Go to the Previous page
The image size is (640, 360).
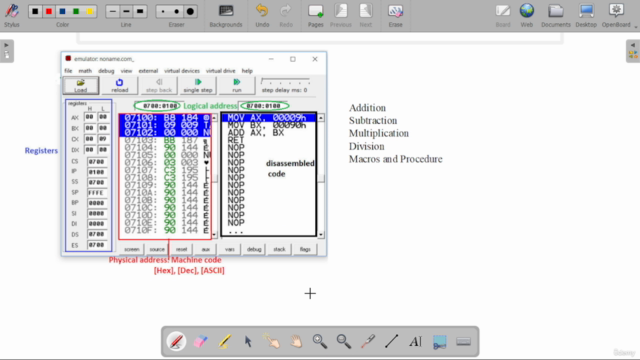click(341, 15)
